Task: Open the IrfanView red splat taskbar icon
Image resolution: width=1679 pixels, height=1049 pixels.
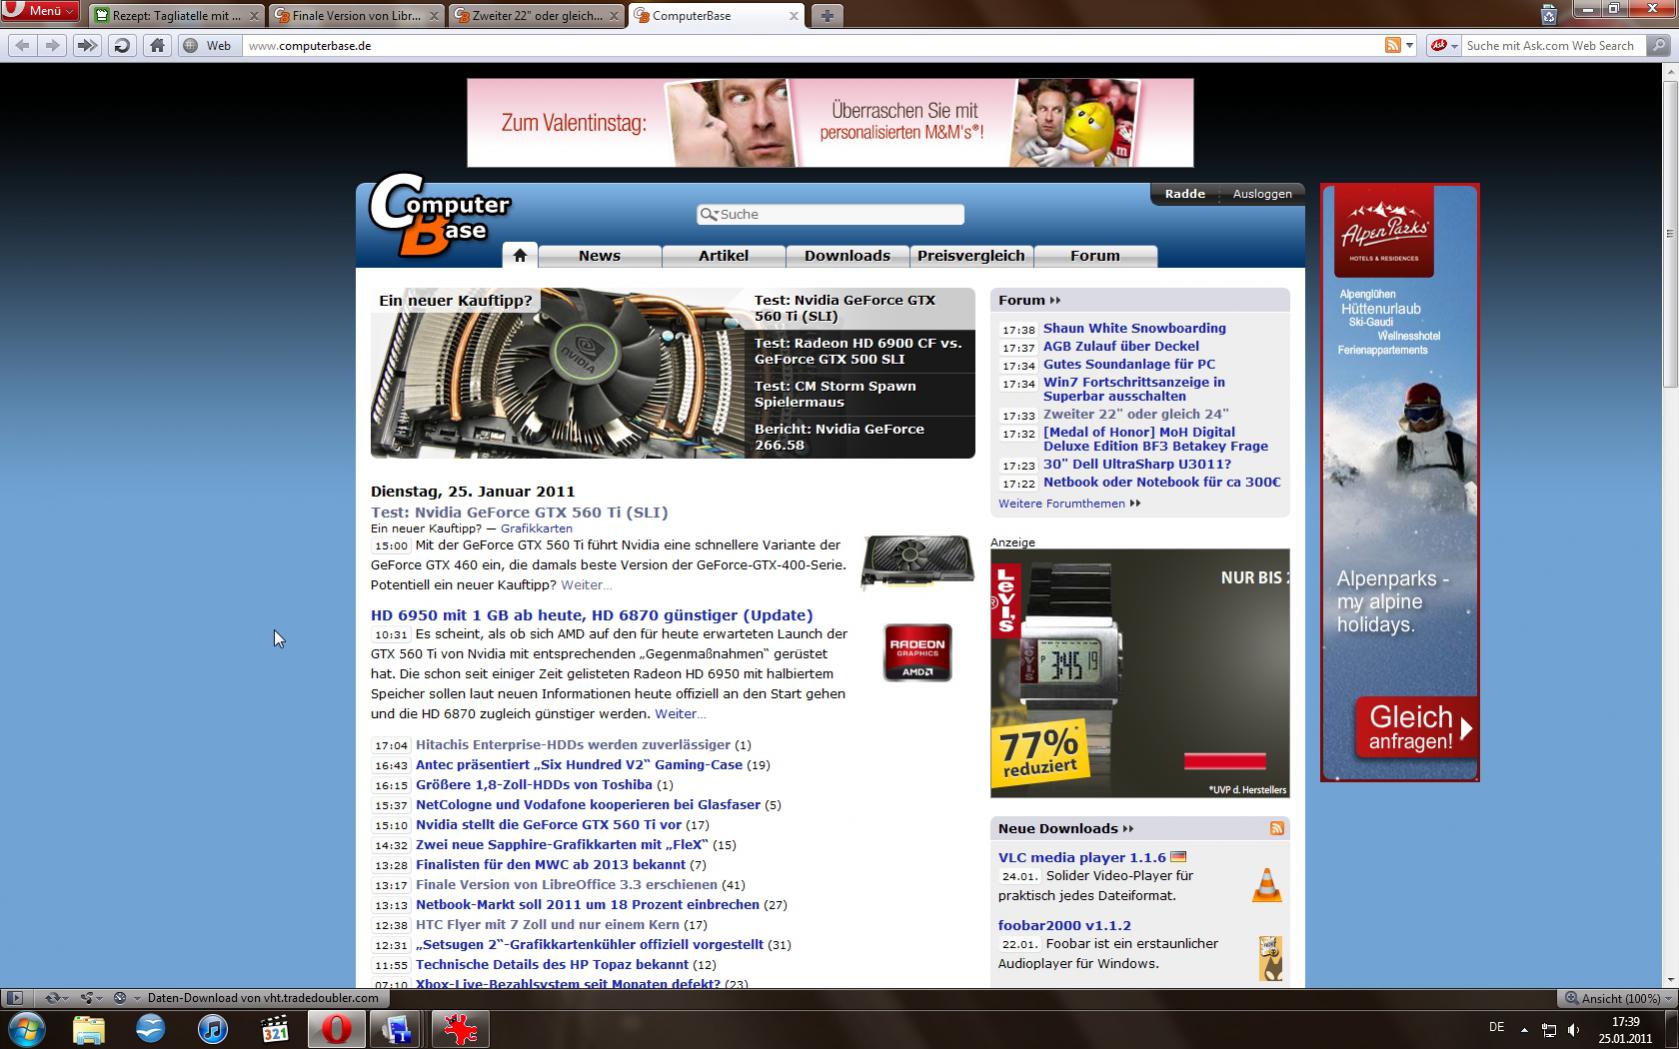Action: pyautogui.click(x=460, y=1029)
